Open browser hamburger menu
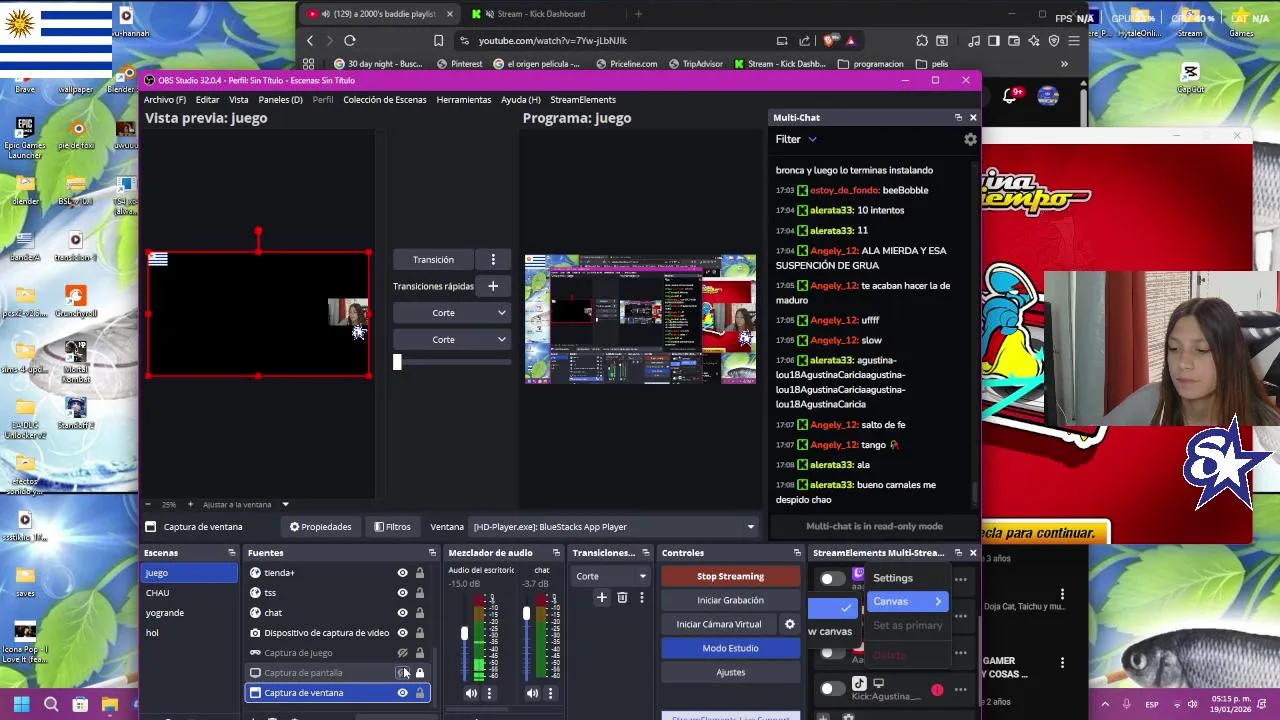1280x720 pixels. coord(1073,40)
